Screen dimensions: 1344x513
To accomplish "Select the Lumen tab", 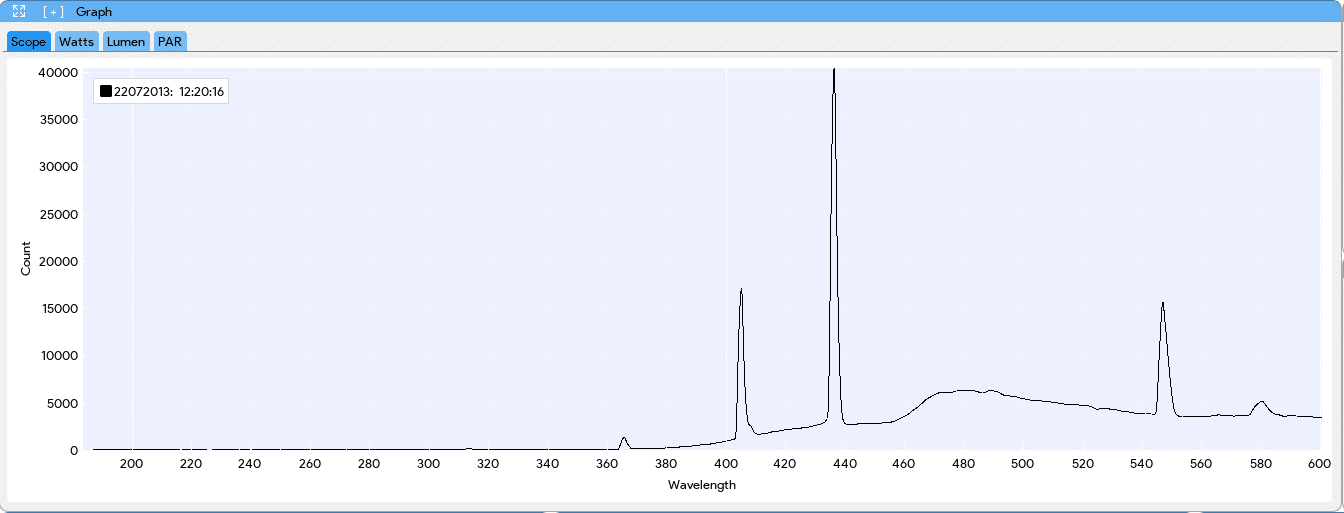I will tap(126, 42).
